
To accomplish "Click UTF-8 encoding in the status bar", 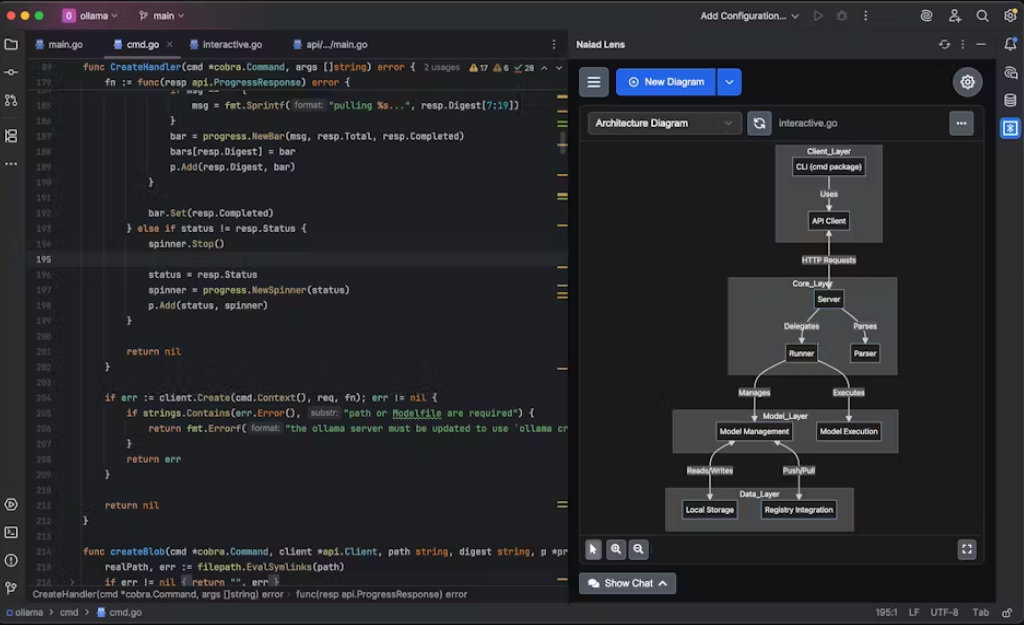I will 944,612.
